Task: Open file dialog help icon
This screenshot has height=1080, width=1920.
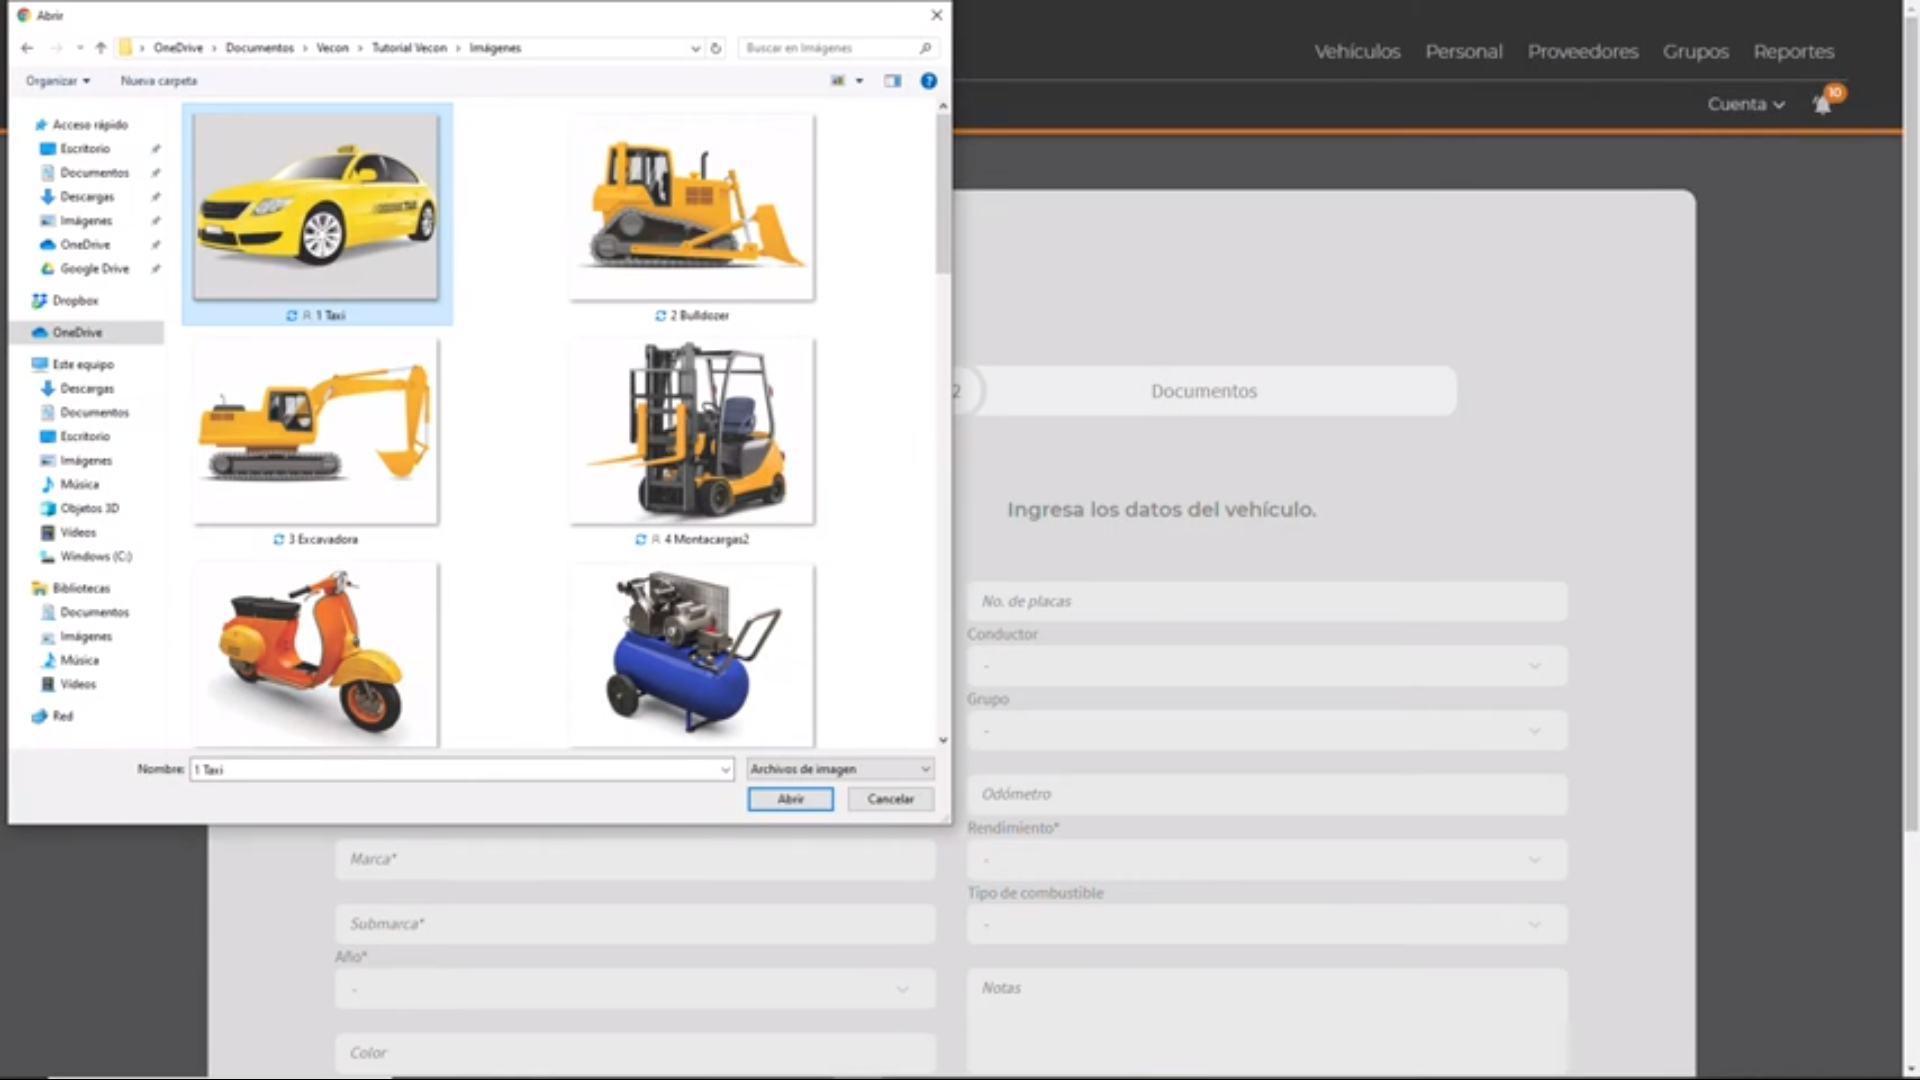Action: (928, 81)
